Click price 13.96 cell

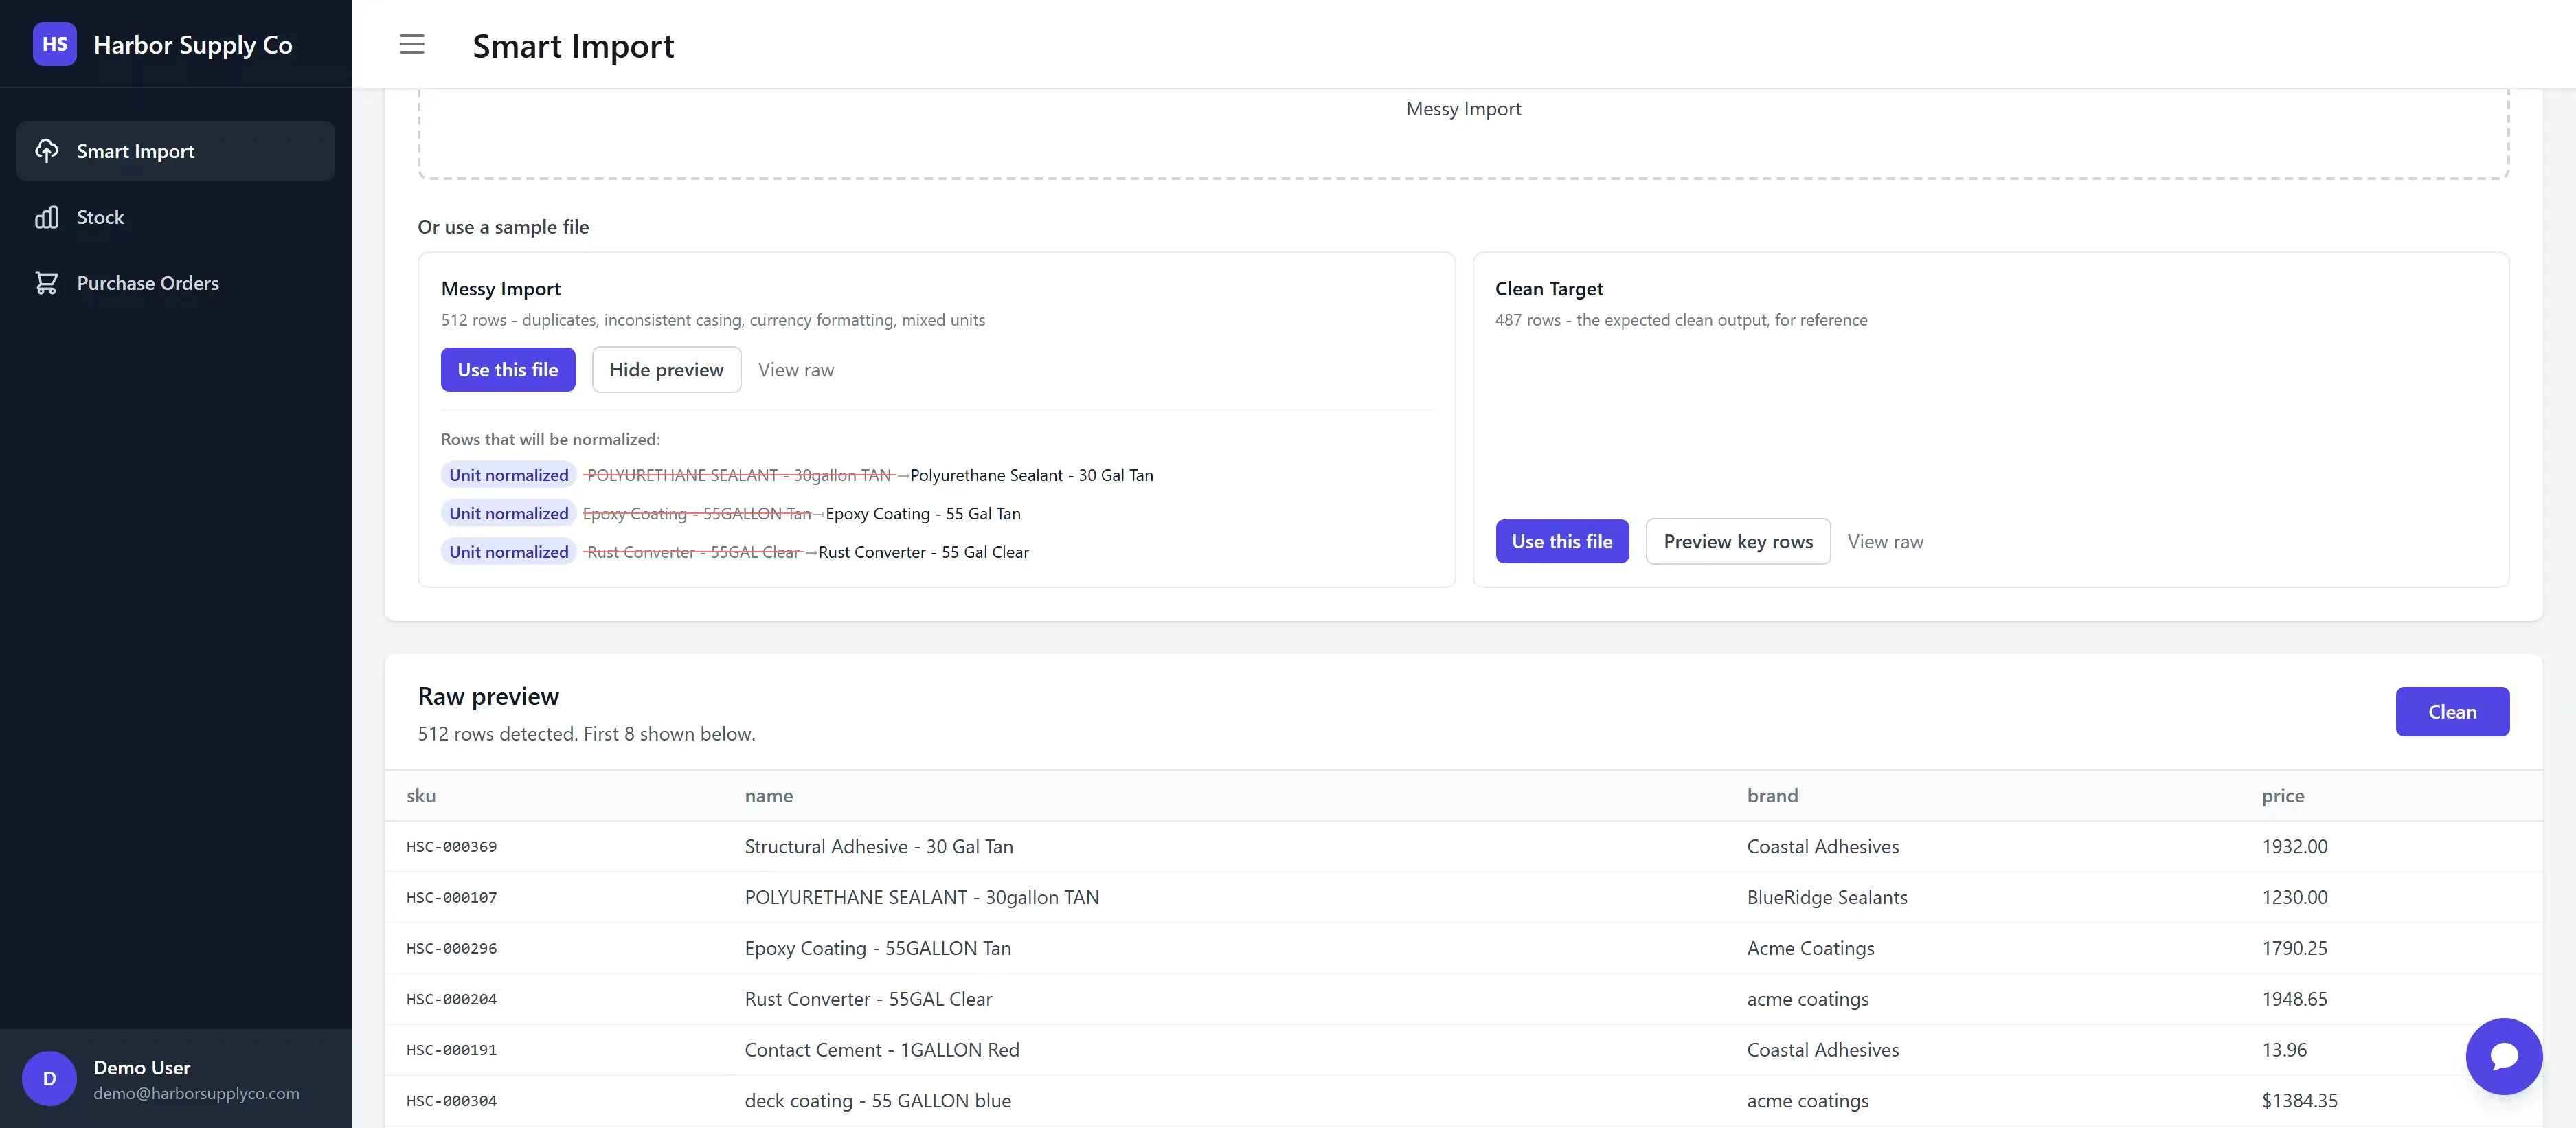point(2284,1050)
